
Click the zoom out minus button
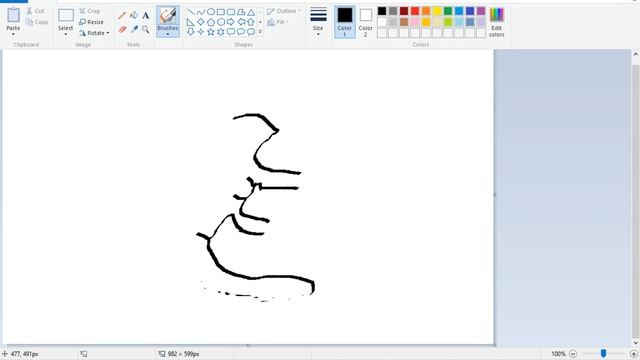tap(573, 354)
